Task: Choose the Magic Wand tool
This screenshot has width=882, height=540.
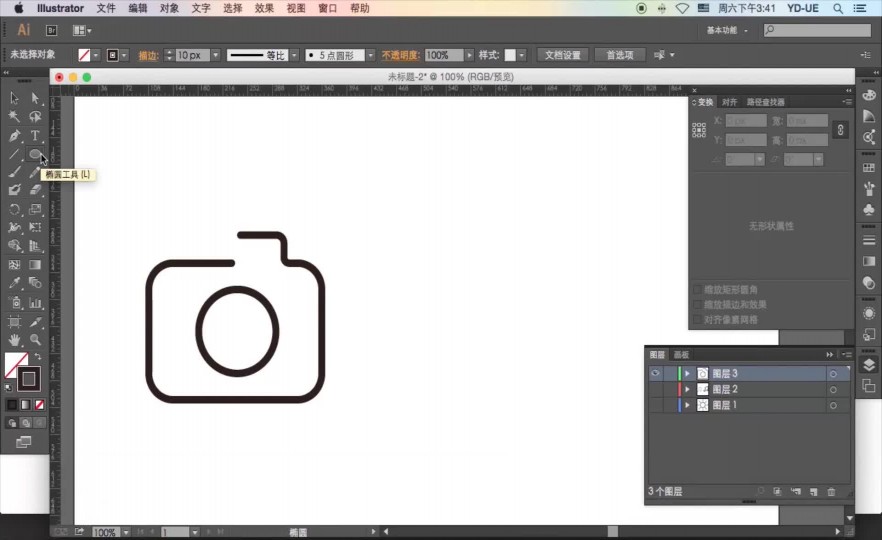Action: (x=14, y=116)
